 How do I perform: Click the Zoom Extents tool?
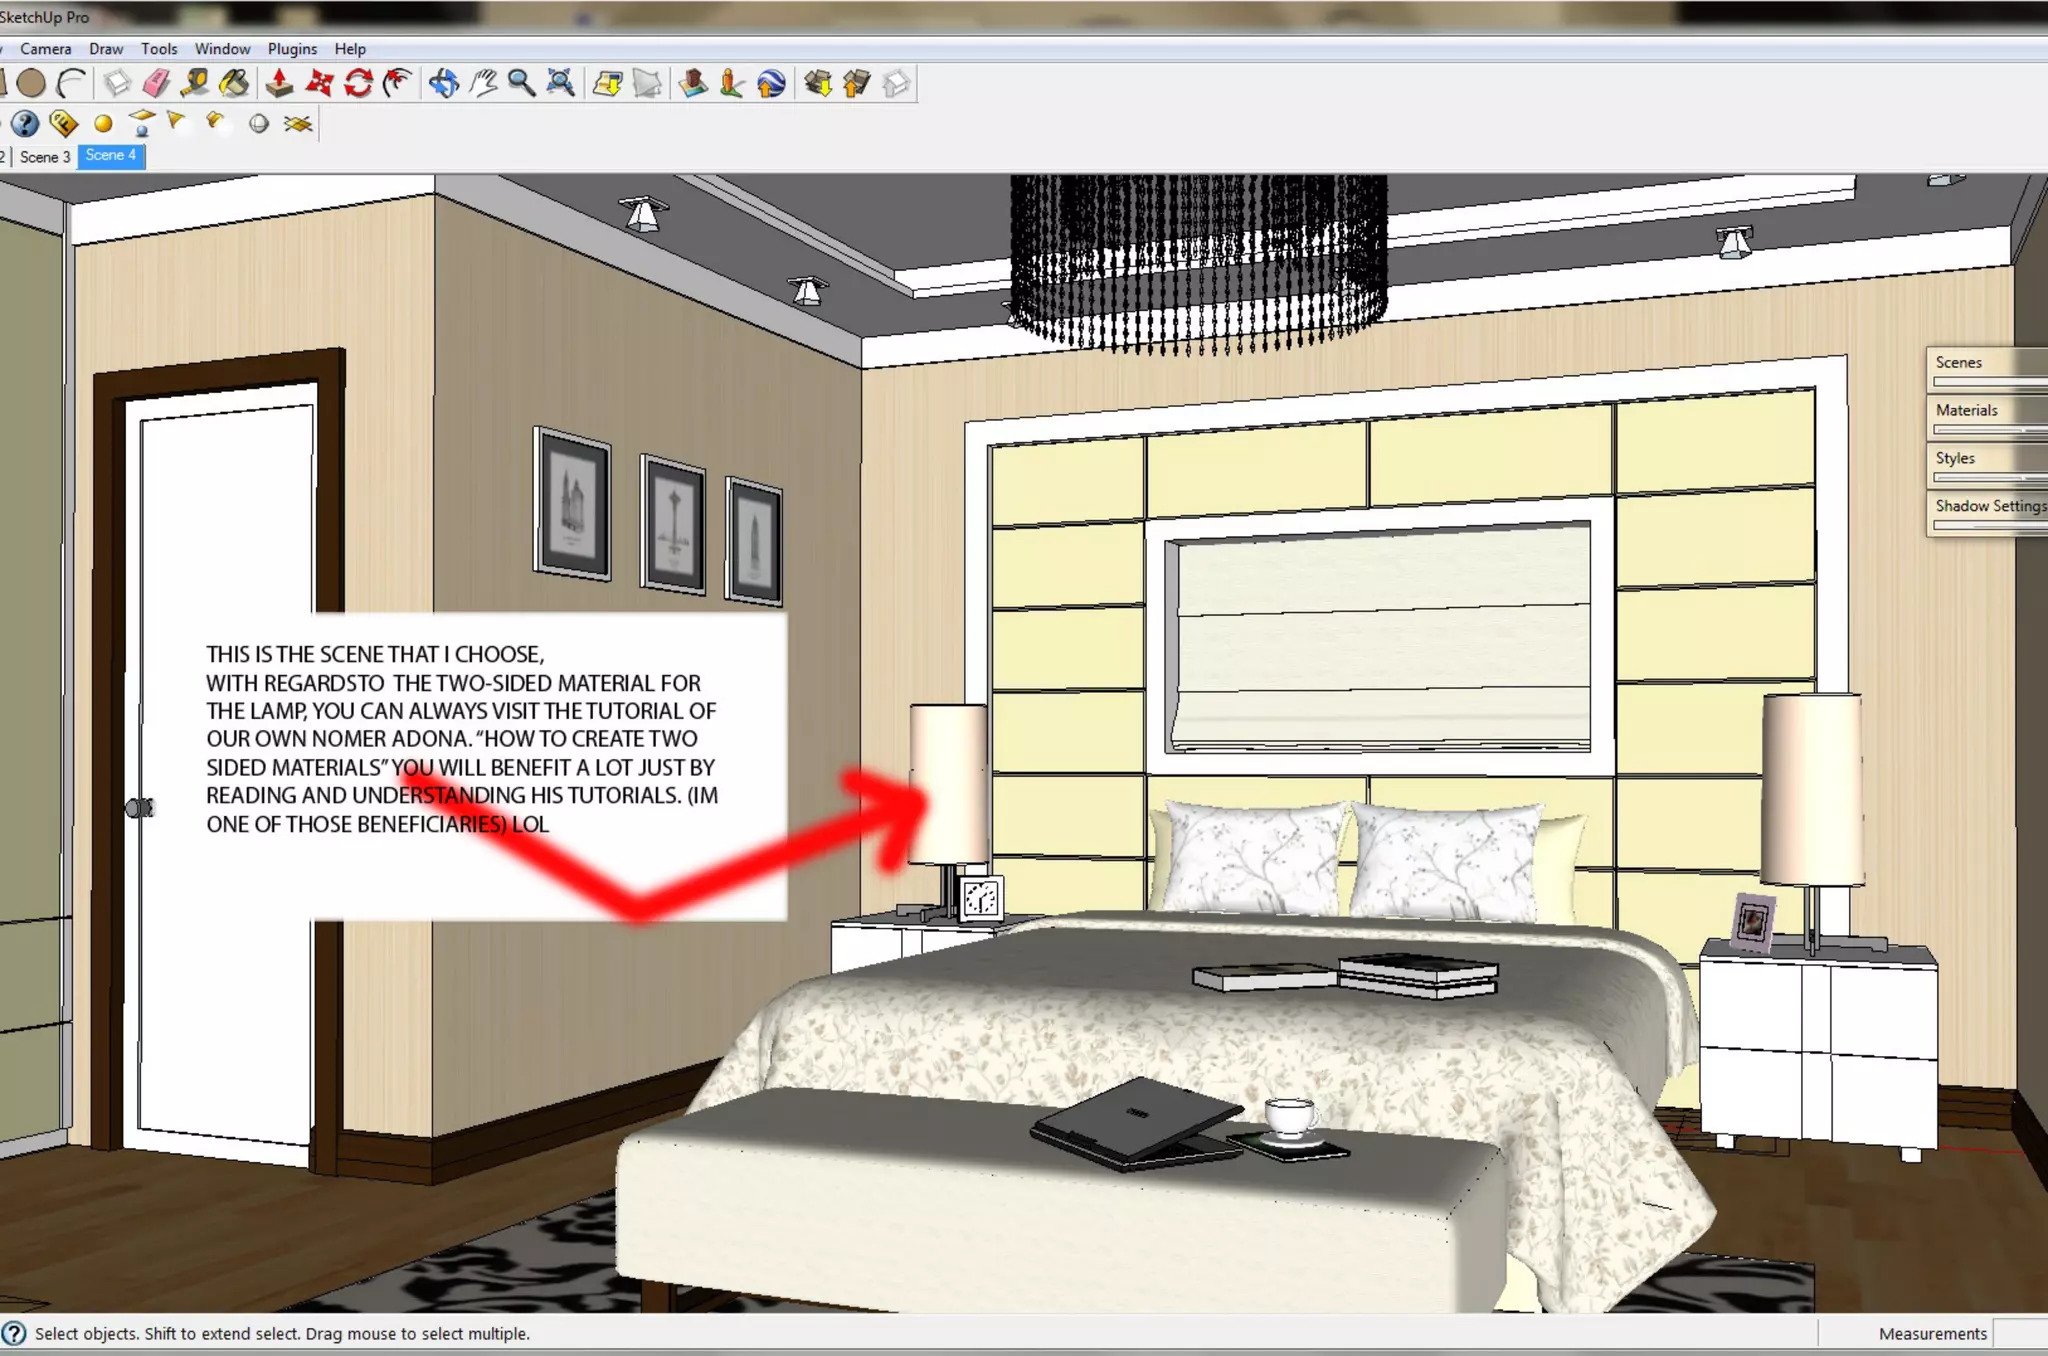pyautogui.click(x=561, y=83)
